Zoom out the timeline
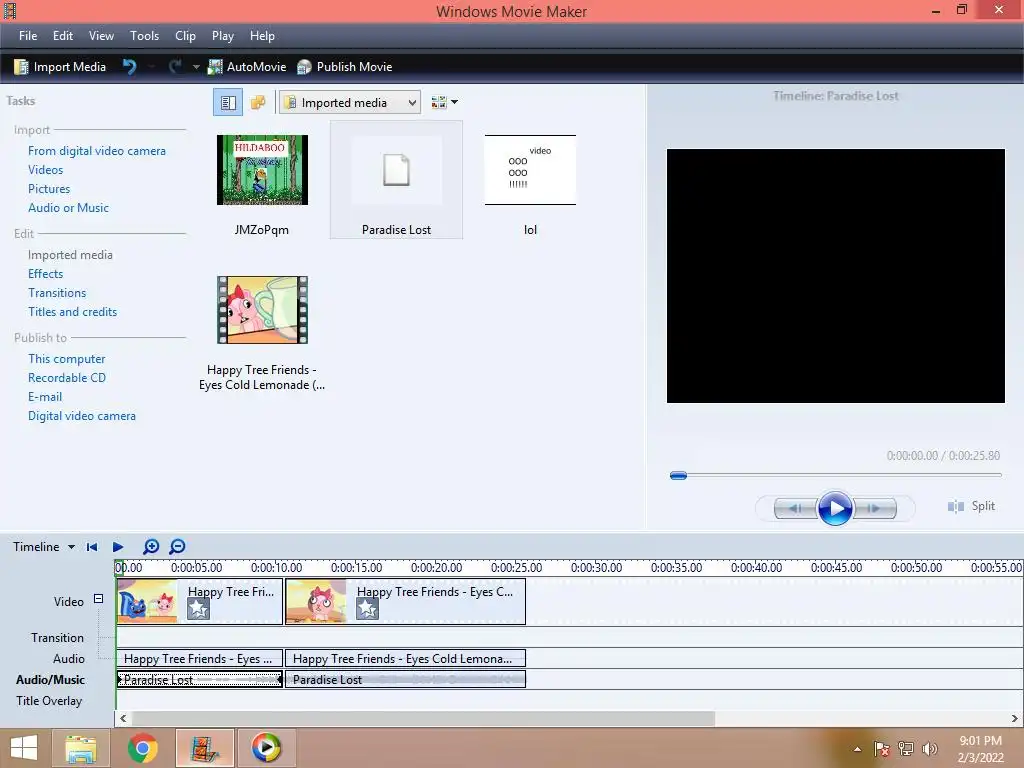 click(x=177, y=547)
